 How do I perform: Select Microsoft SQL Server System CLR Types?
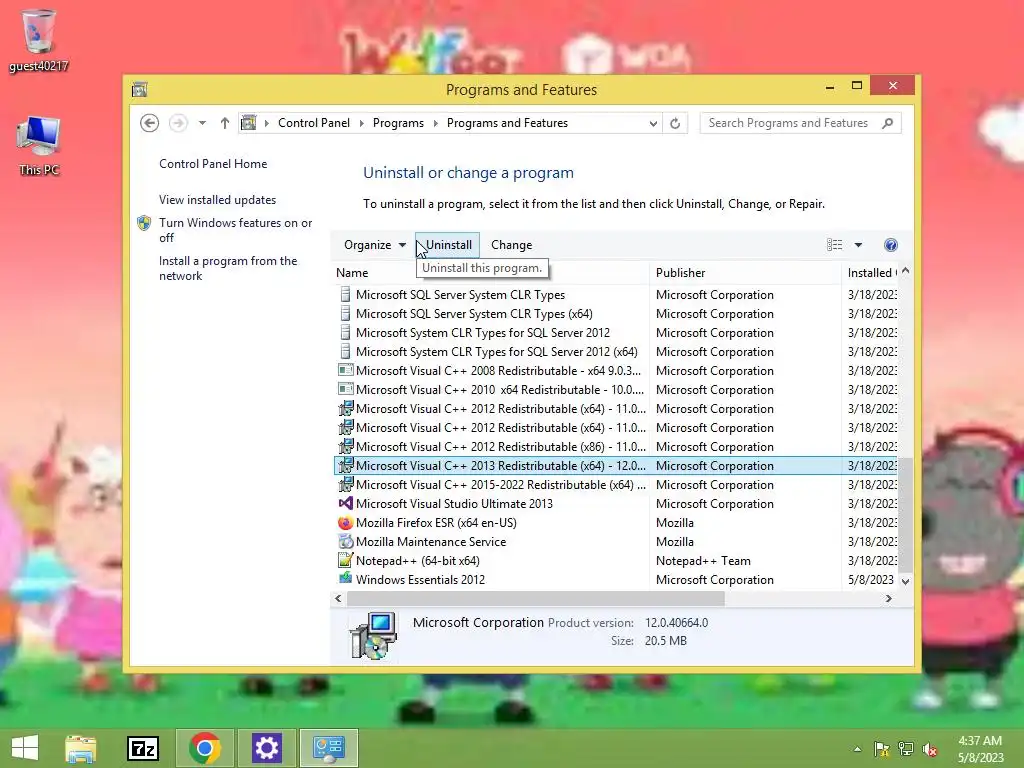tap(460, 295)
